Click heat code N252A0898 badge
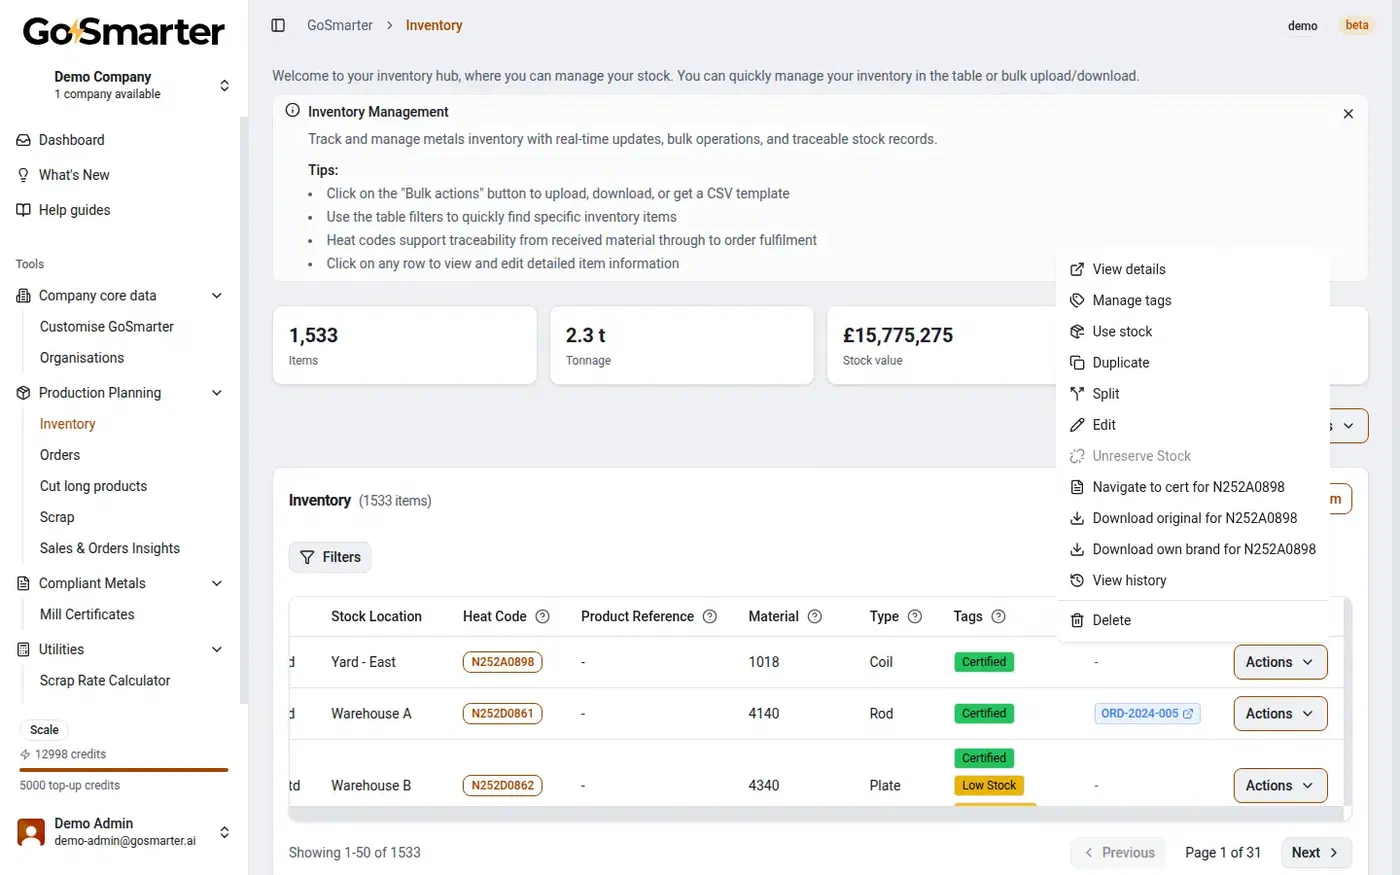The height and width of the screenshot is (875, 1400). tap(503, 662)
